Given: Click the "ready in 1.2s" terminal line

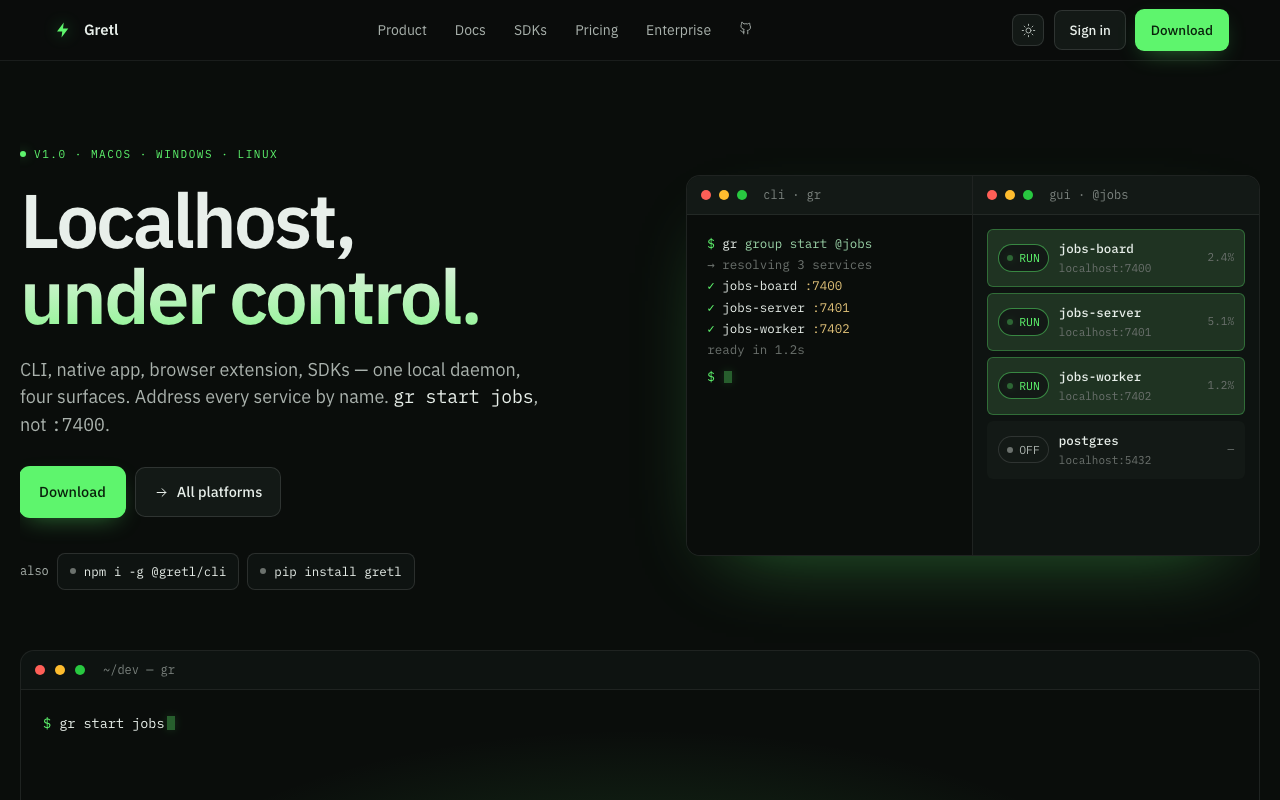Looking at the screenshot, I should (756, 350).
